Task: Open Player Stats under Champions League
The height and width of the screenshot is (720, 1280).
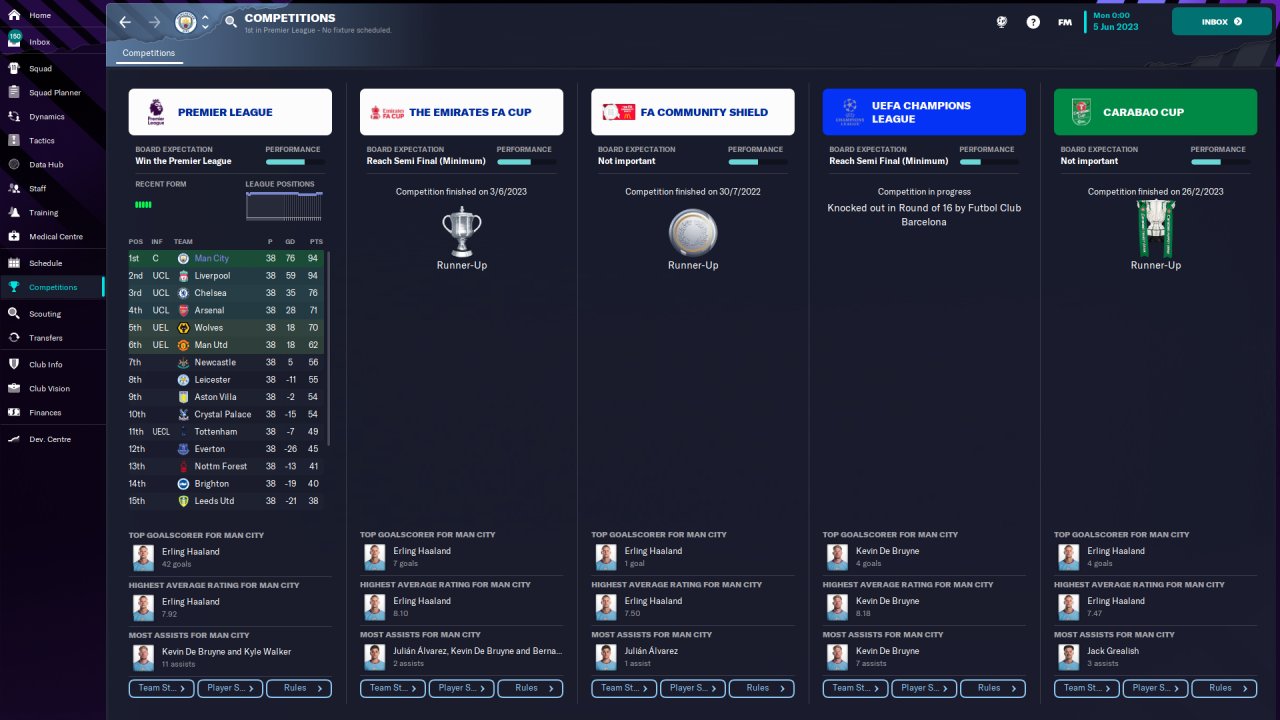Action: (925, 688)
